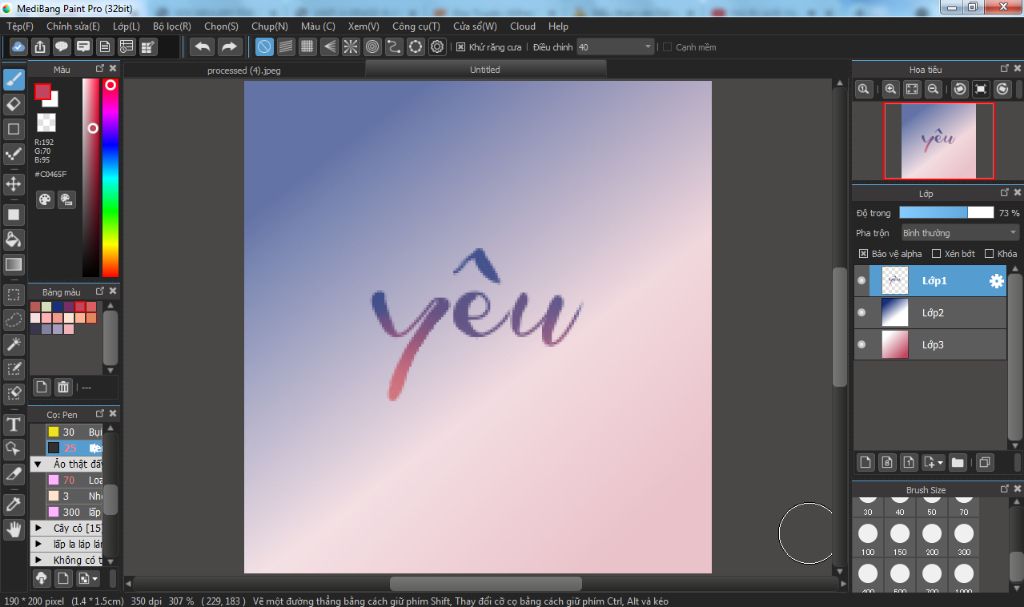The image size is (1024, 607).
Task: Open snap settings gear icon
Action: tap(438, 47)
